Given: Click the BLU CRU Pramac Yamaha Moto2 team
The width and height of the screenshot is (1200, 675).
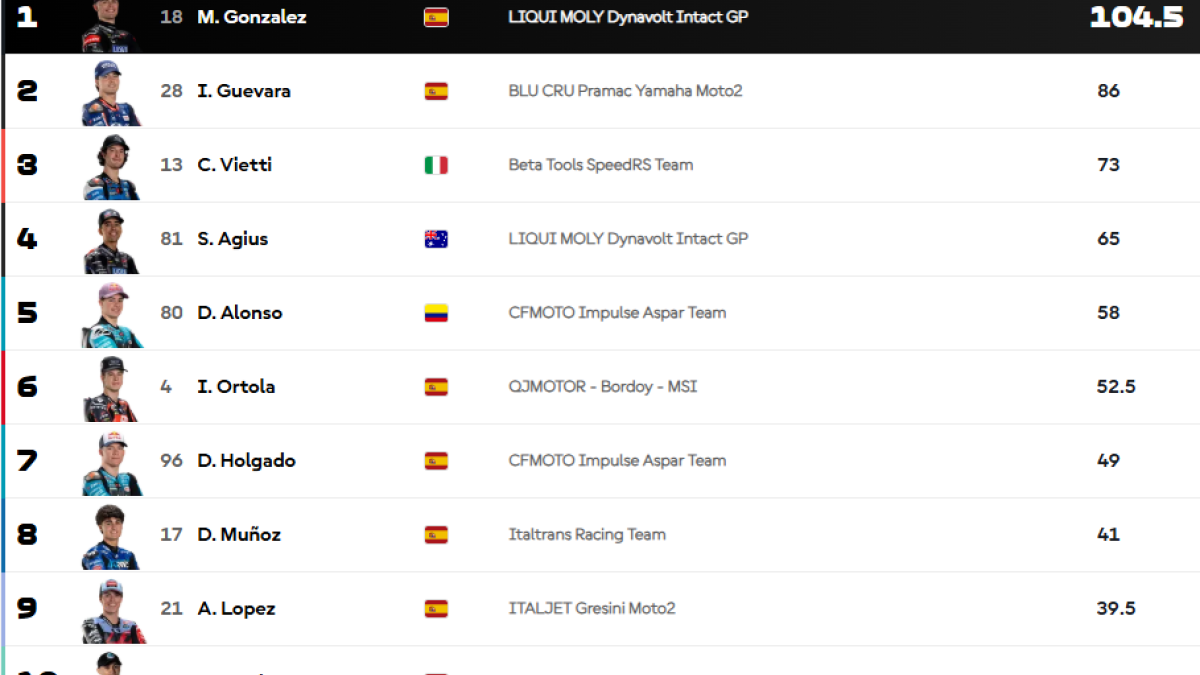Looking at the screenshot, I should [625, 91].
